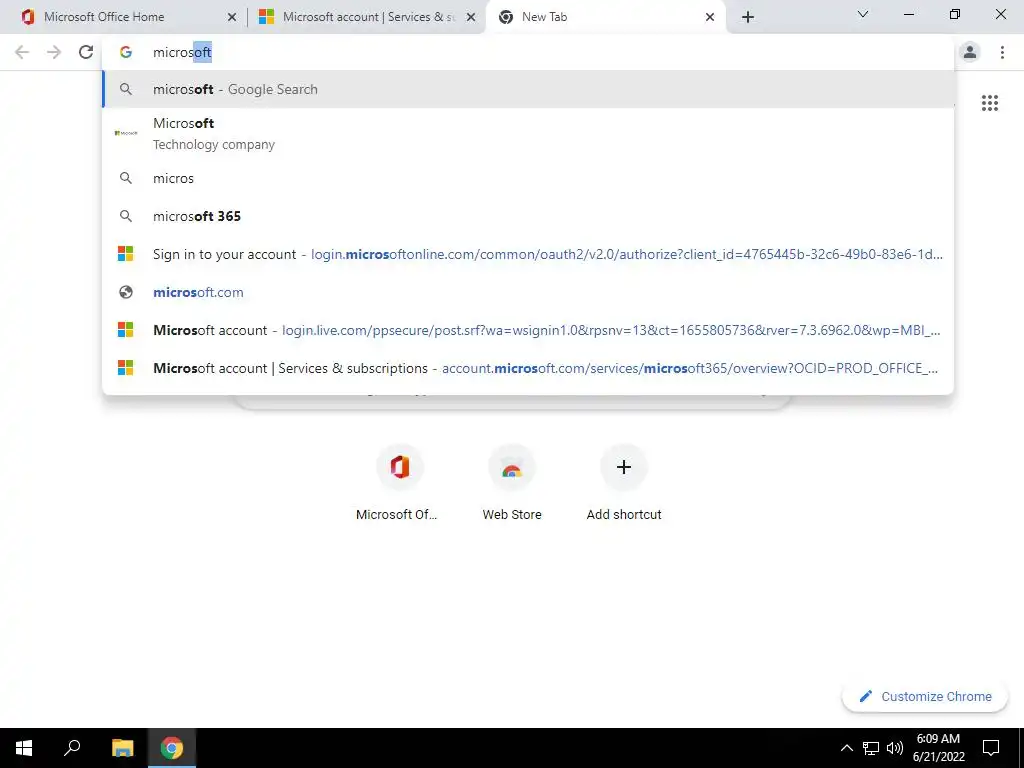Pick the 'microsoft 365' suggestion
This screenshot has height=768, width=1024.
tap(528, 216)
